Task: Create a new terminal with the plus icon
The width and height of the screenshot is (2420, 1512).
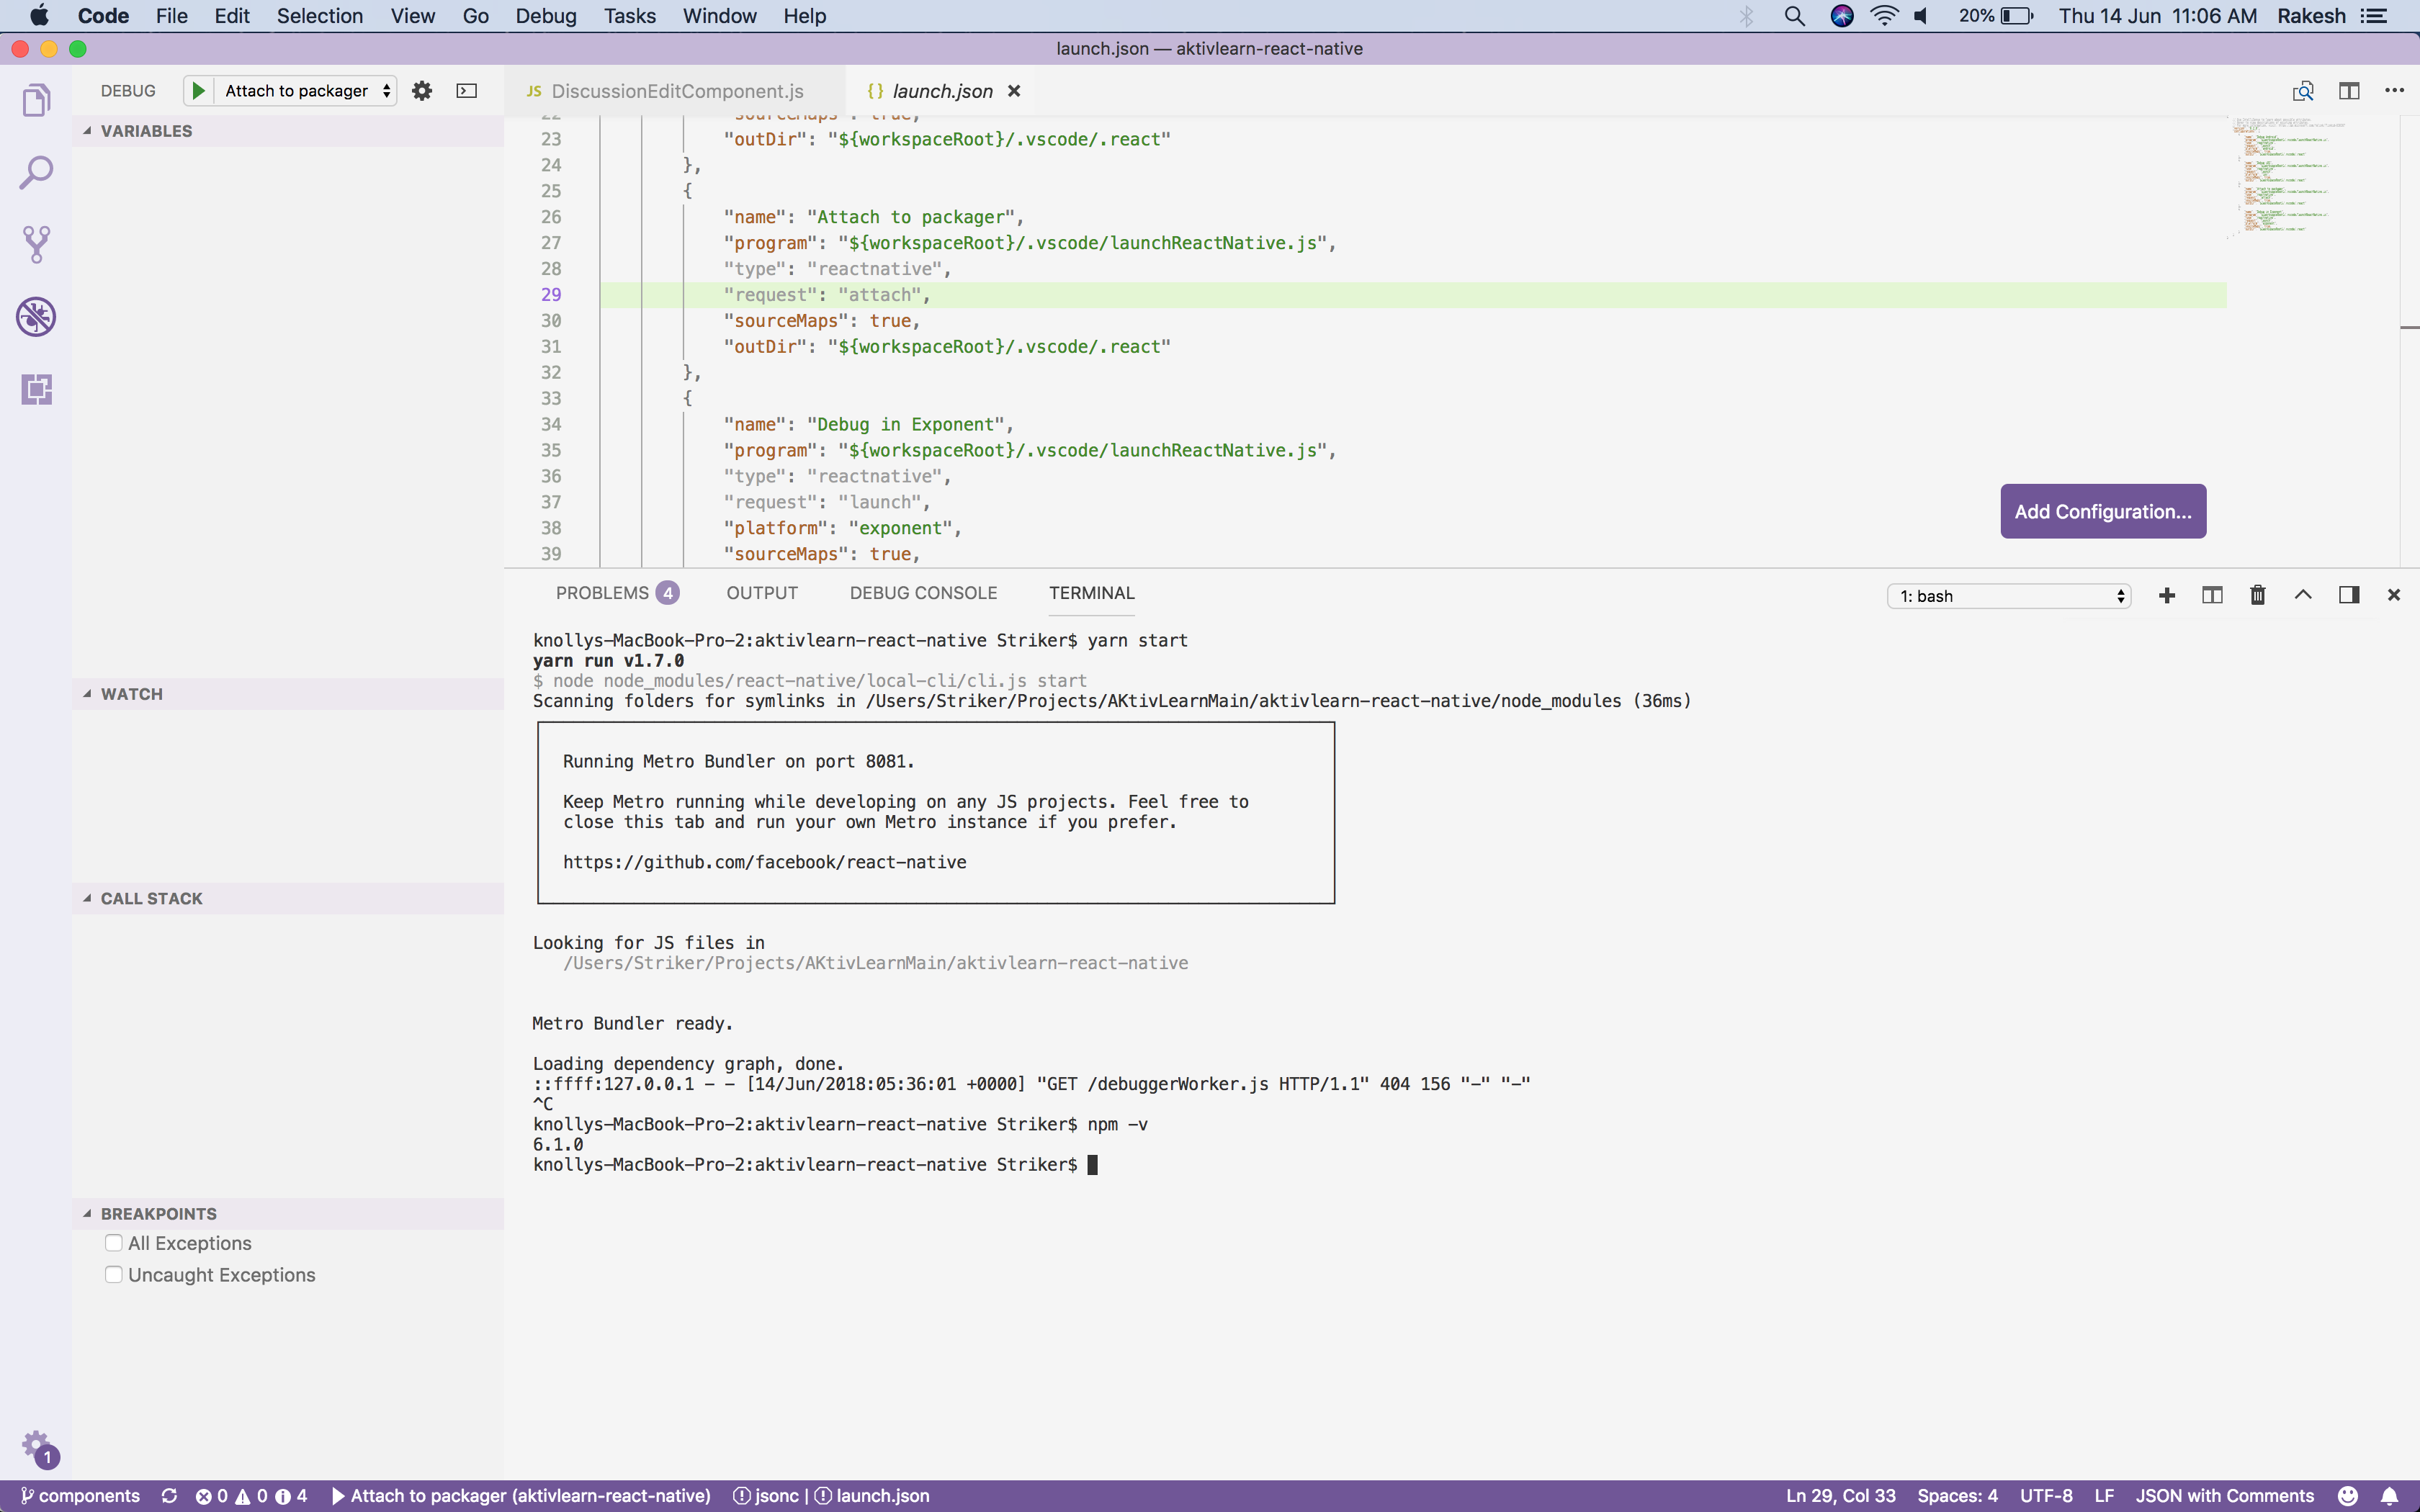Action: (2166, 595)
